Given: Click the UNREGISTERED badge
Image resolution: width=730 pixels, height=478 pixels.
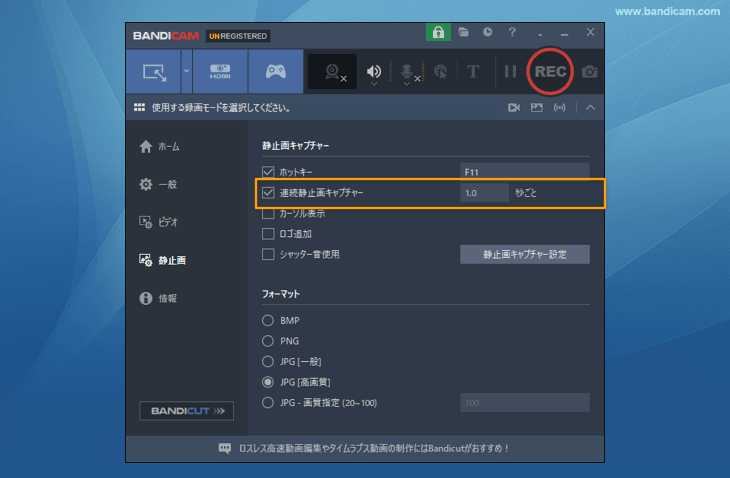Looking at the screenshot, I should 238,36.
